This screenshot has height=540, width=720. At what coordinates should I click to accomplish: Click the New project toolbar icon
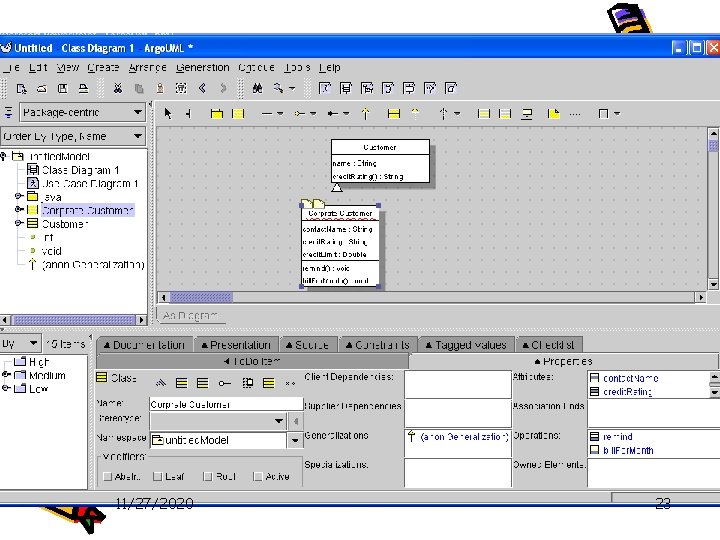pyautogui.click(x=21, y=88)
